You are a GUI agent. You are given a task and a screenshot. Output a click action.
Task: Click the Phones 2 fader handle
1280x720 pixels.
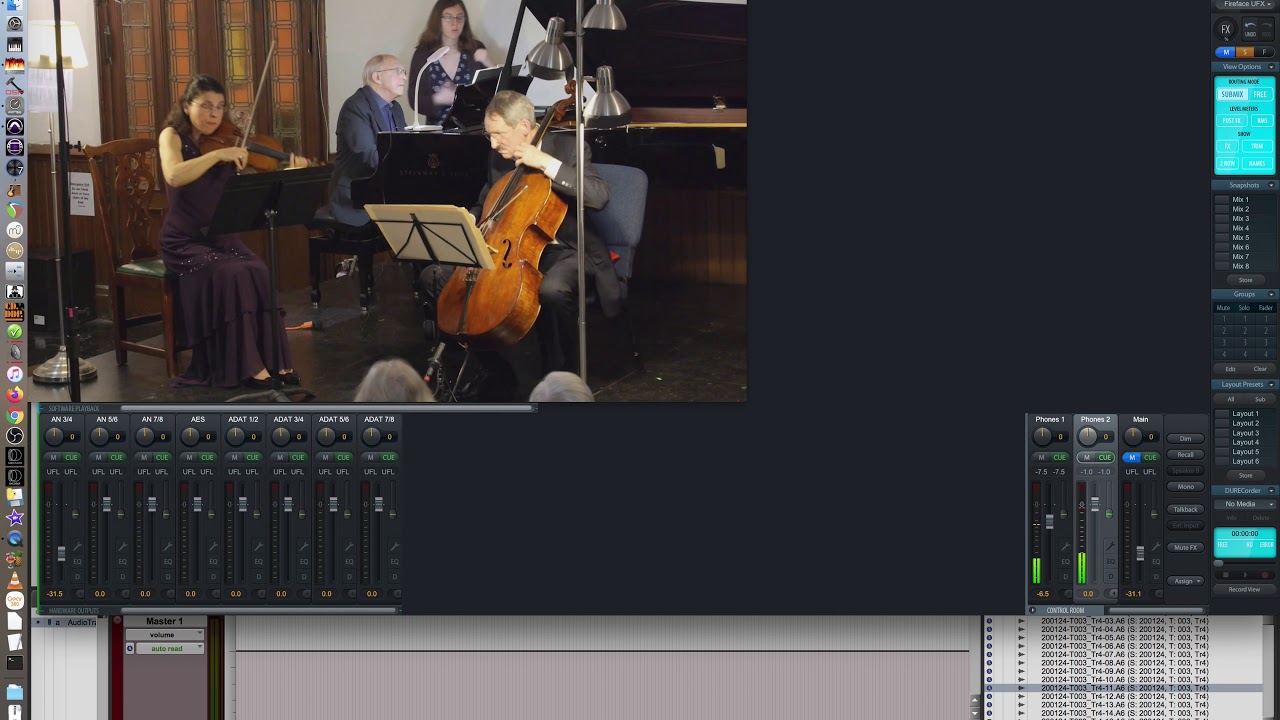point(1095,505)
